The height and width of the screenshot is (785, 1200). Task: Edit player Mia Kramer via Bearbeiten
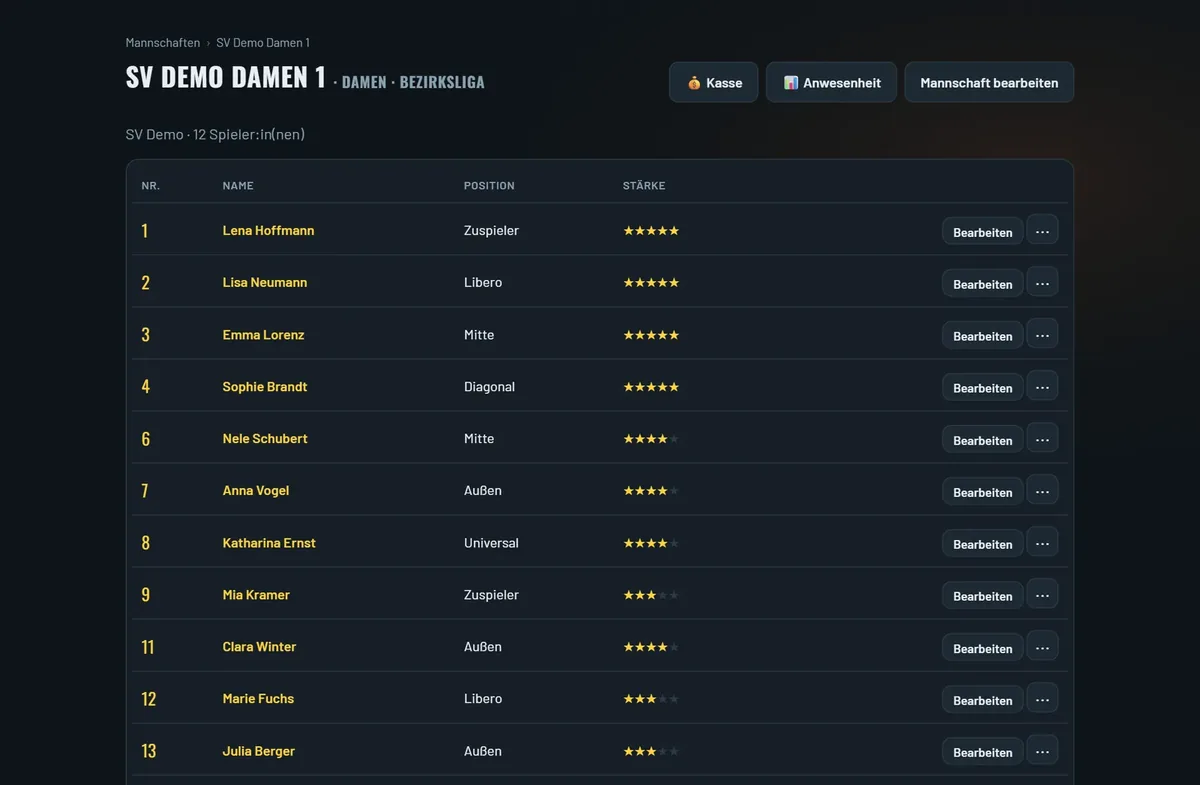coord(982,595)
